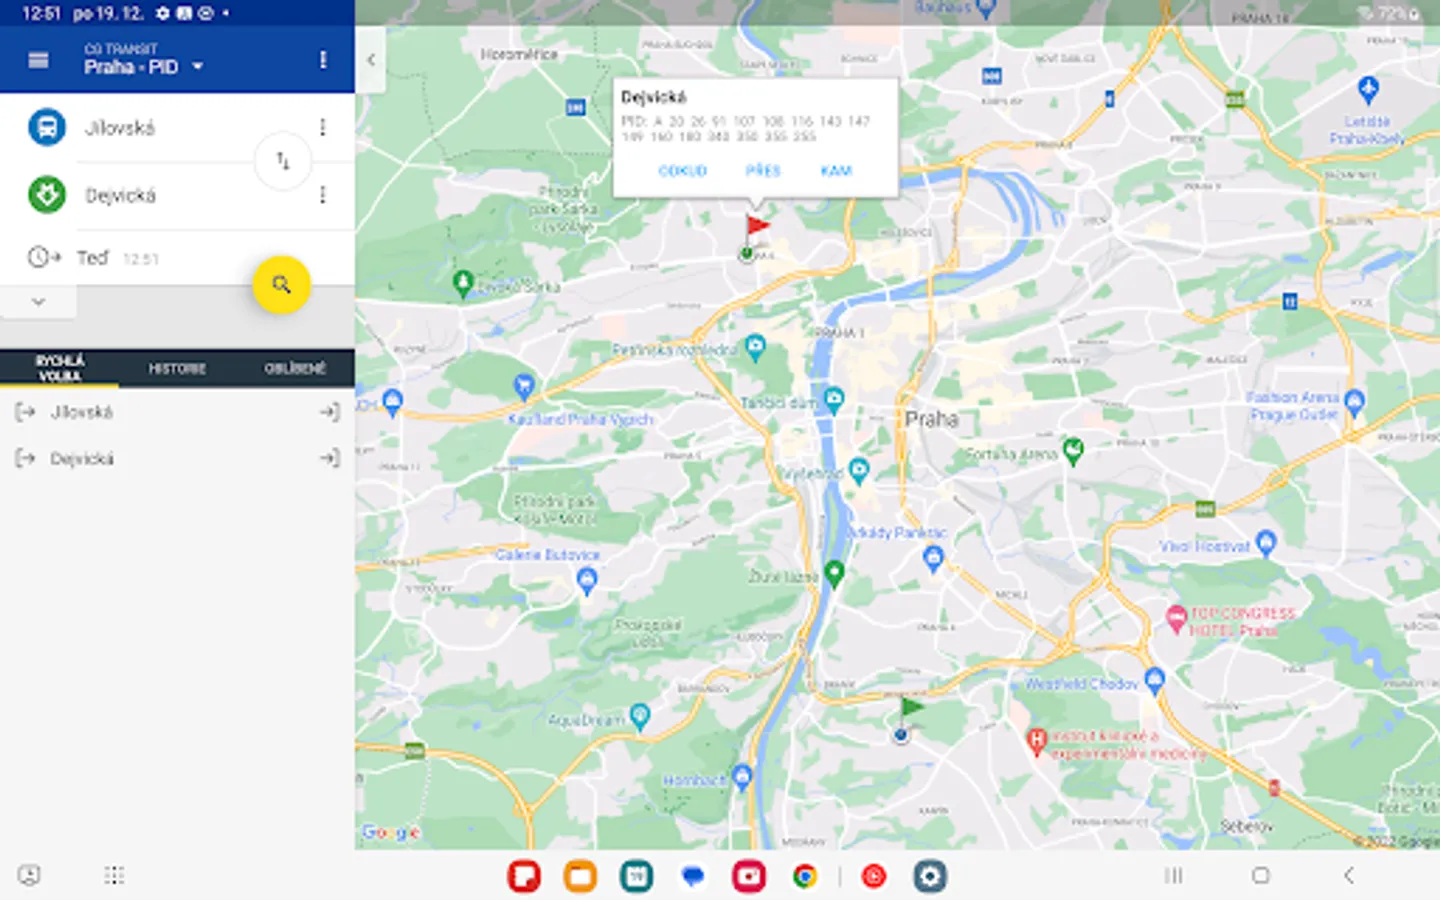Click Divoká Šárka green map marker
The image size is (1440, 900).
pyautogui.click(x=462, y=283)
